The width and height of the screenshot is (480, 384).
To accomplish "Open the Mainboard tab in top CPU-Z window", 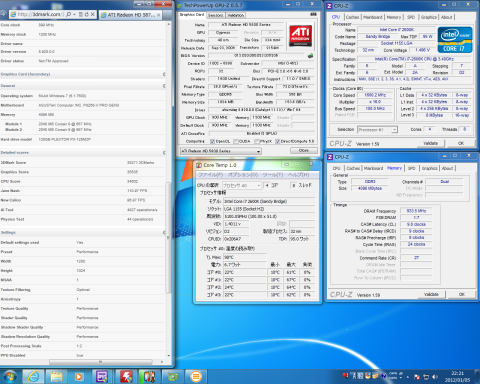I will [373, 17].
